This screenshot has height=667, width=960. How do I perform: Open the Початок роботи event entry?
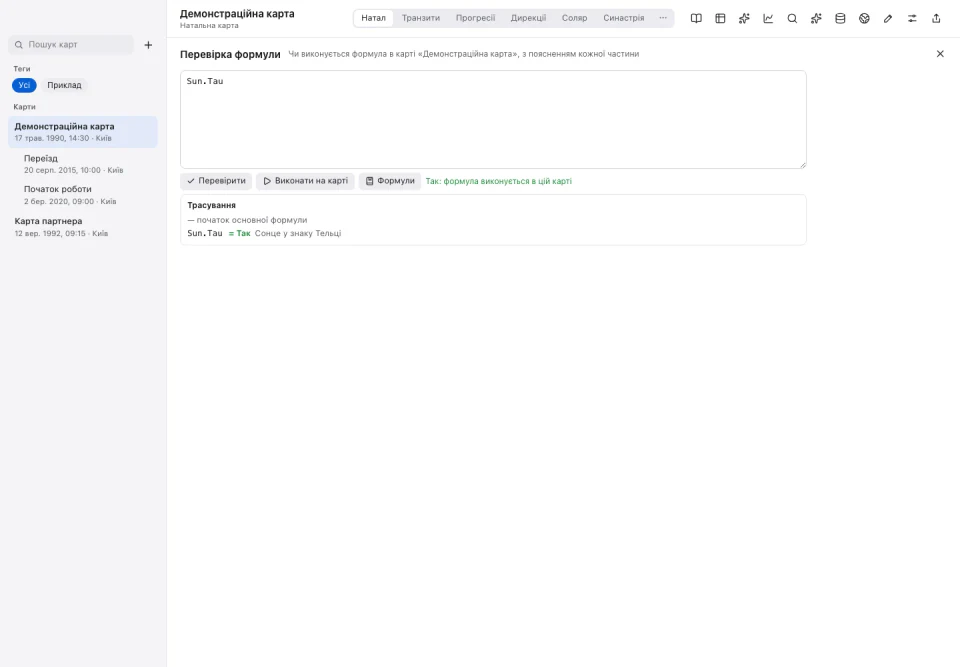pyautogui.click(x=83, y=195)
